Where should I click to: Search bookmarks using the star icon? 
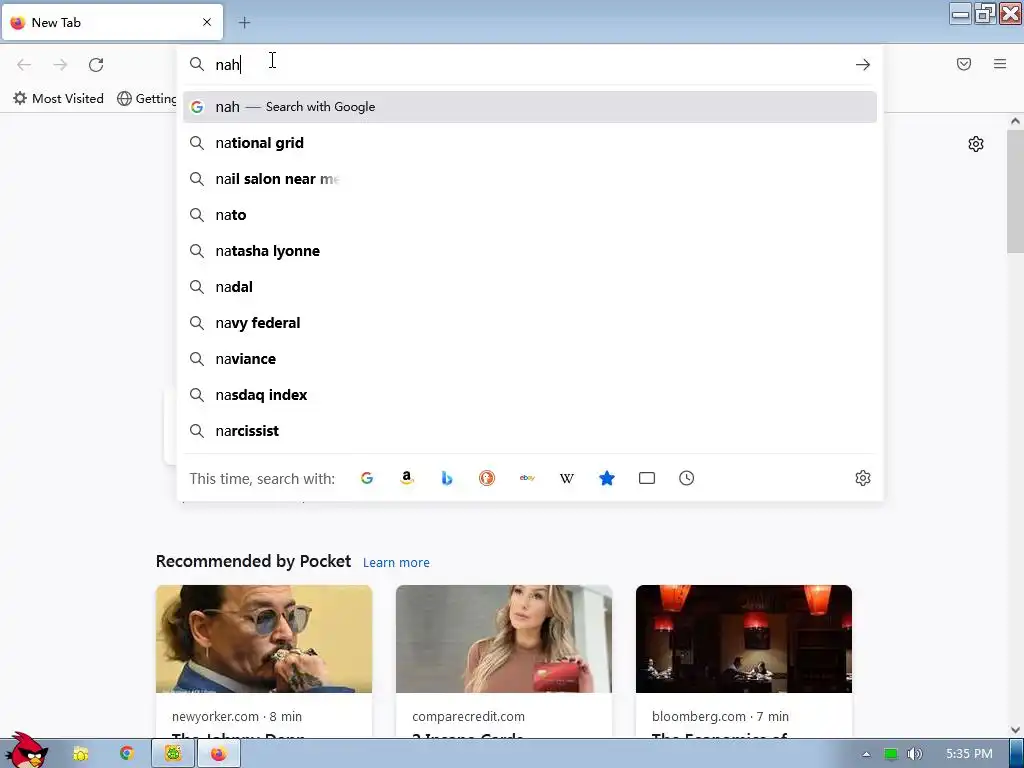tap(607, 478)
